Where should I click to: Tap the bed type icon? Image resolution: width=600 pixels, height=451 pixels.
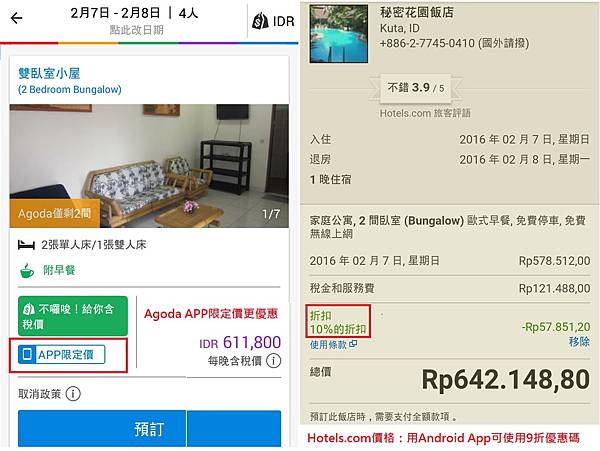coord(26,245)
